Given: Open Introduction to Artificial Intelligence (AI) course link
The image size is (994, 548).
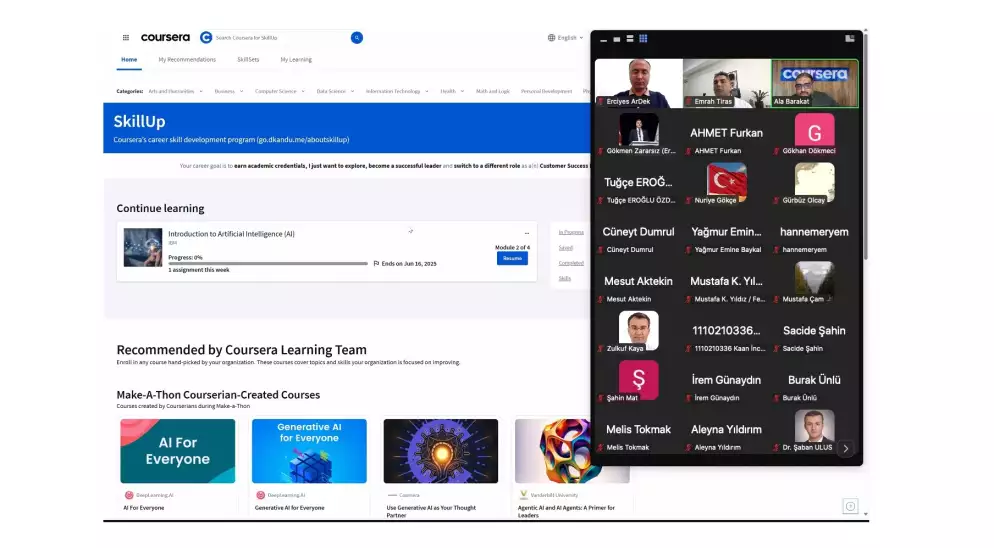Looking at the screenshot, I should pyautogui.click(x=231, y=234).
